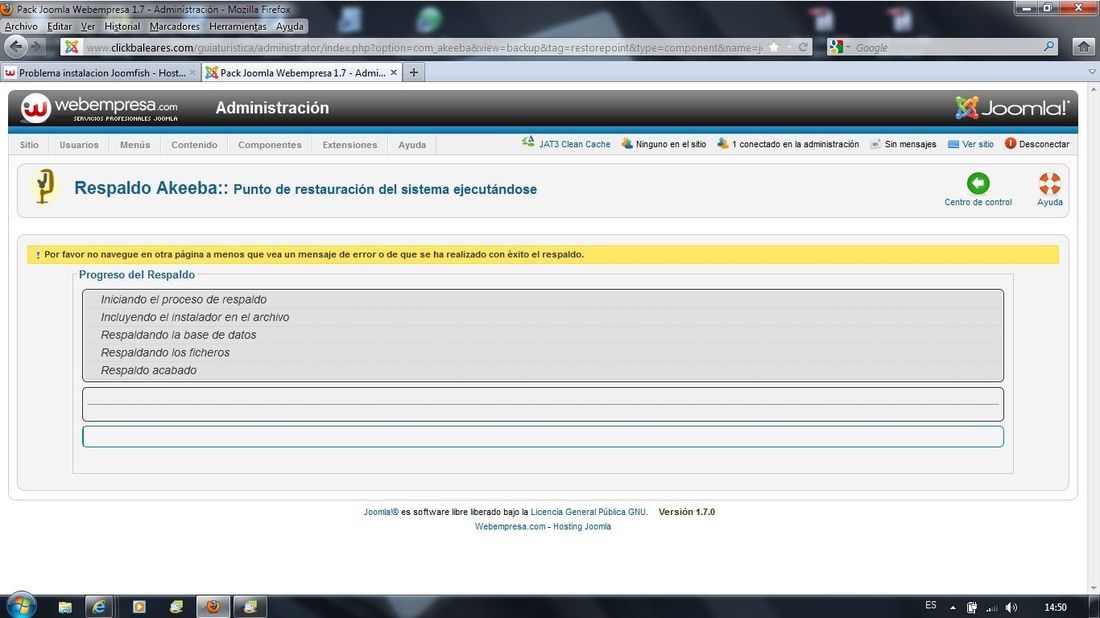This screenshot has width=1100, height=618.
Task: Click the Joomla! logo in the header
Action: 1012,107
